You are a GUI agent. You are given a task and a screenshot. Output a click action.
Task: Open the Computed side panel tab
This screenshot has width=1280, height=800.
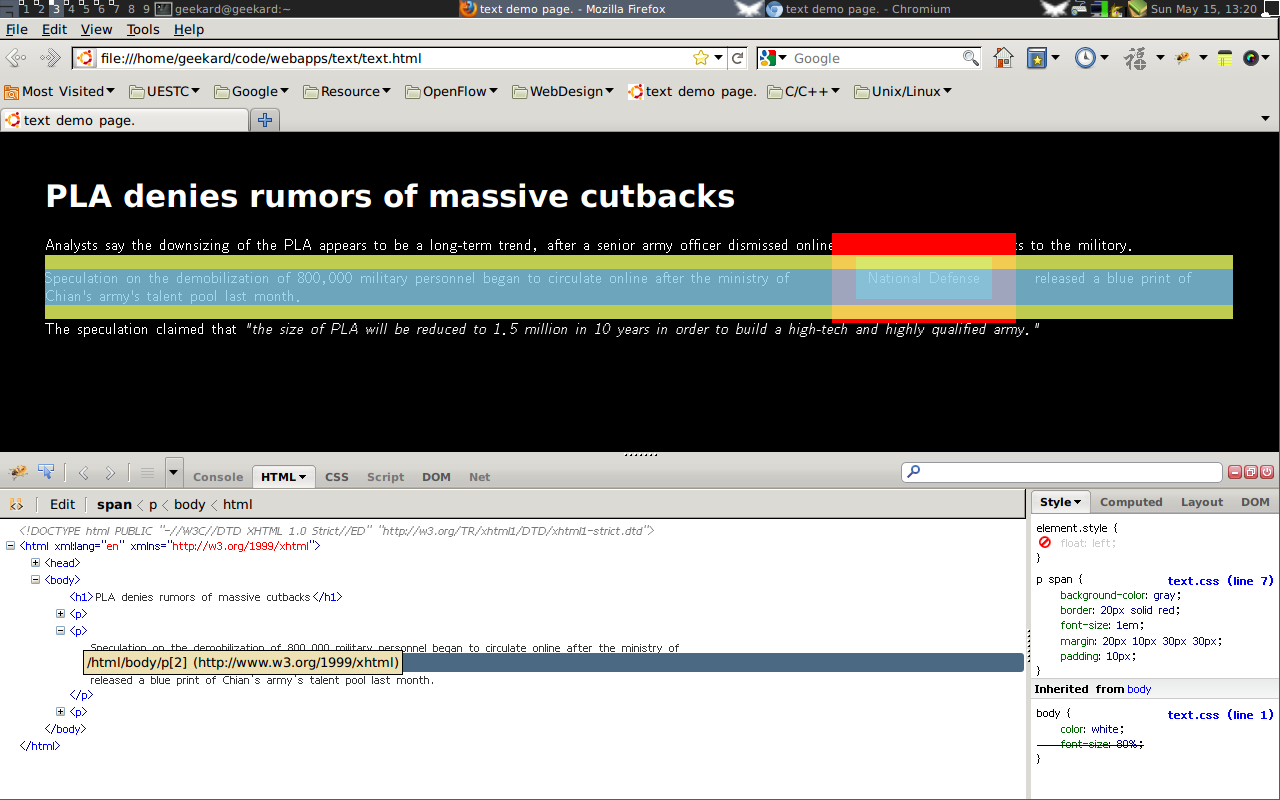[x=1131, y=502]
